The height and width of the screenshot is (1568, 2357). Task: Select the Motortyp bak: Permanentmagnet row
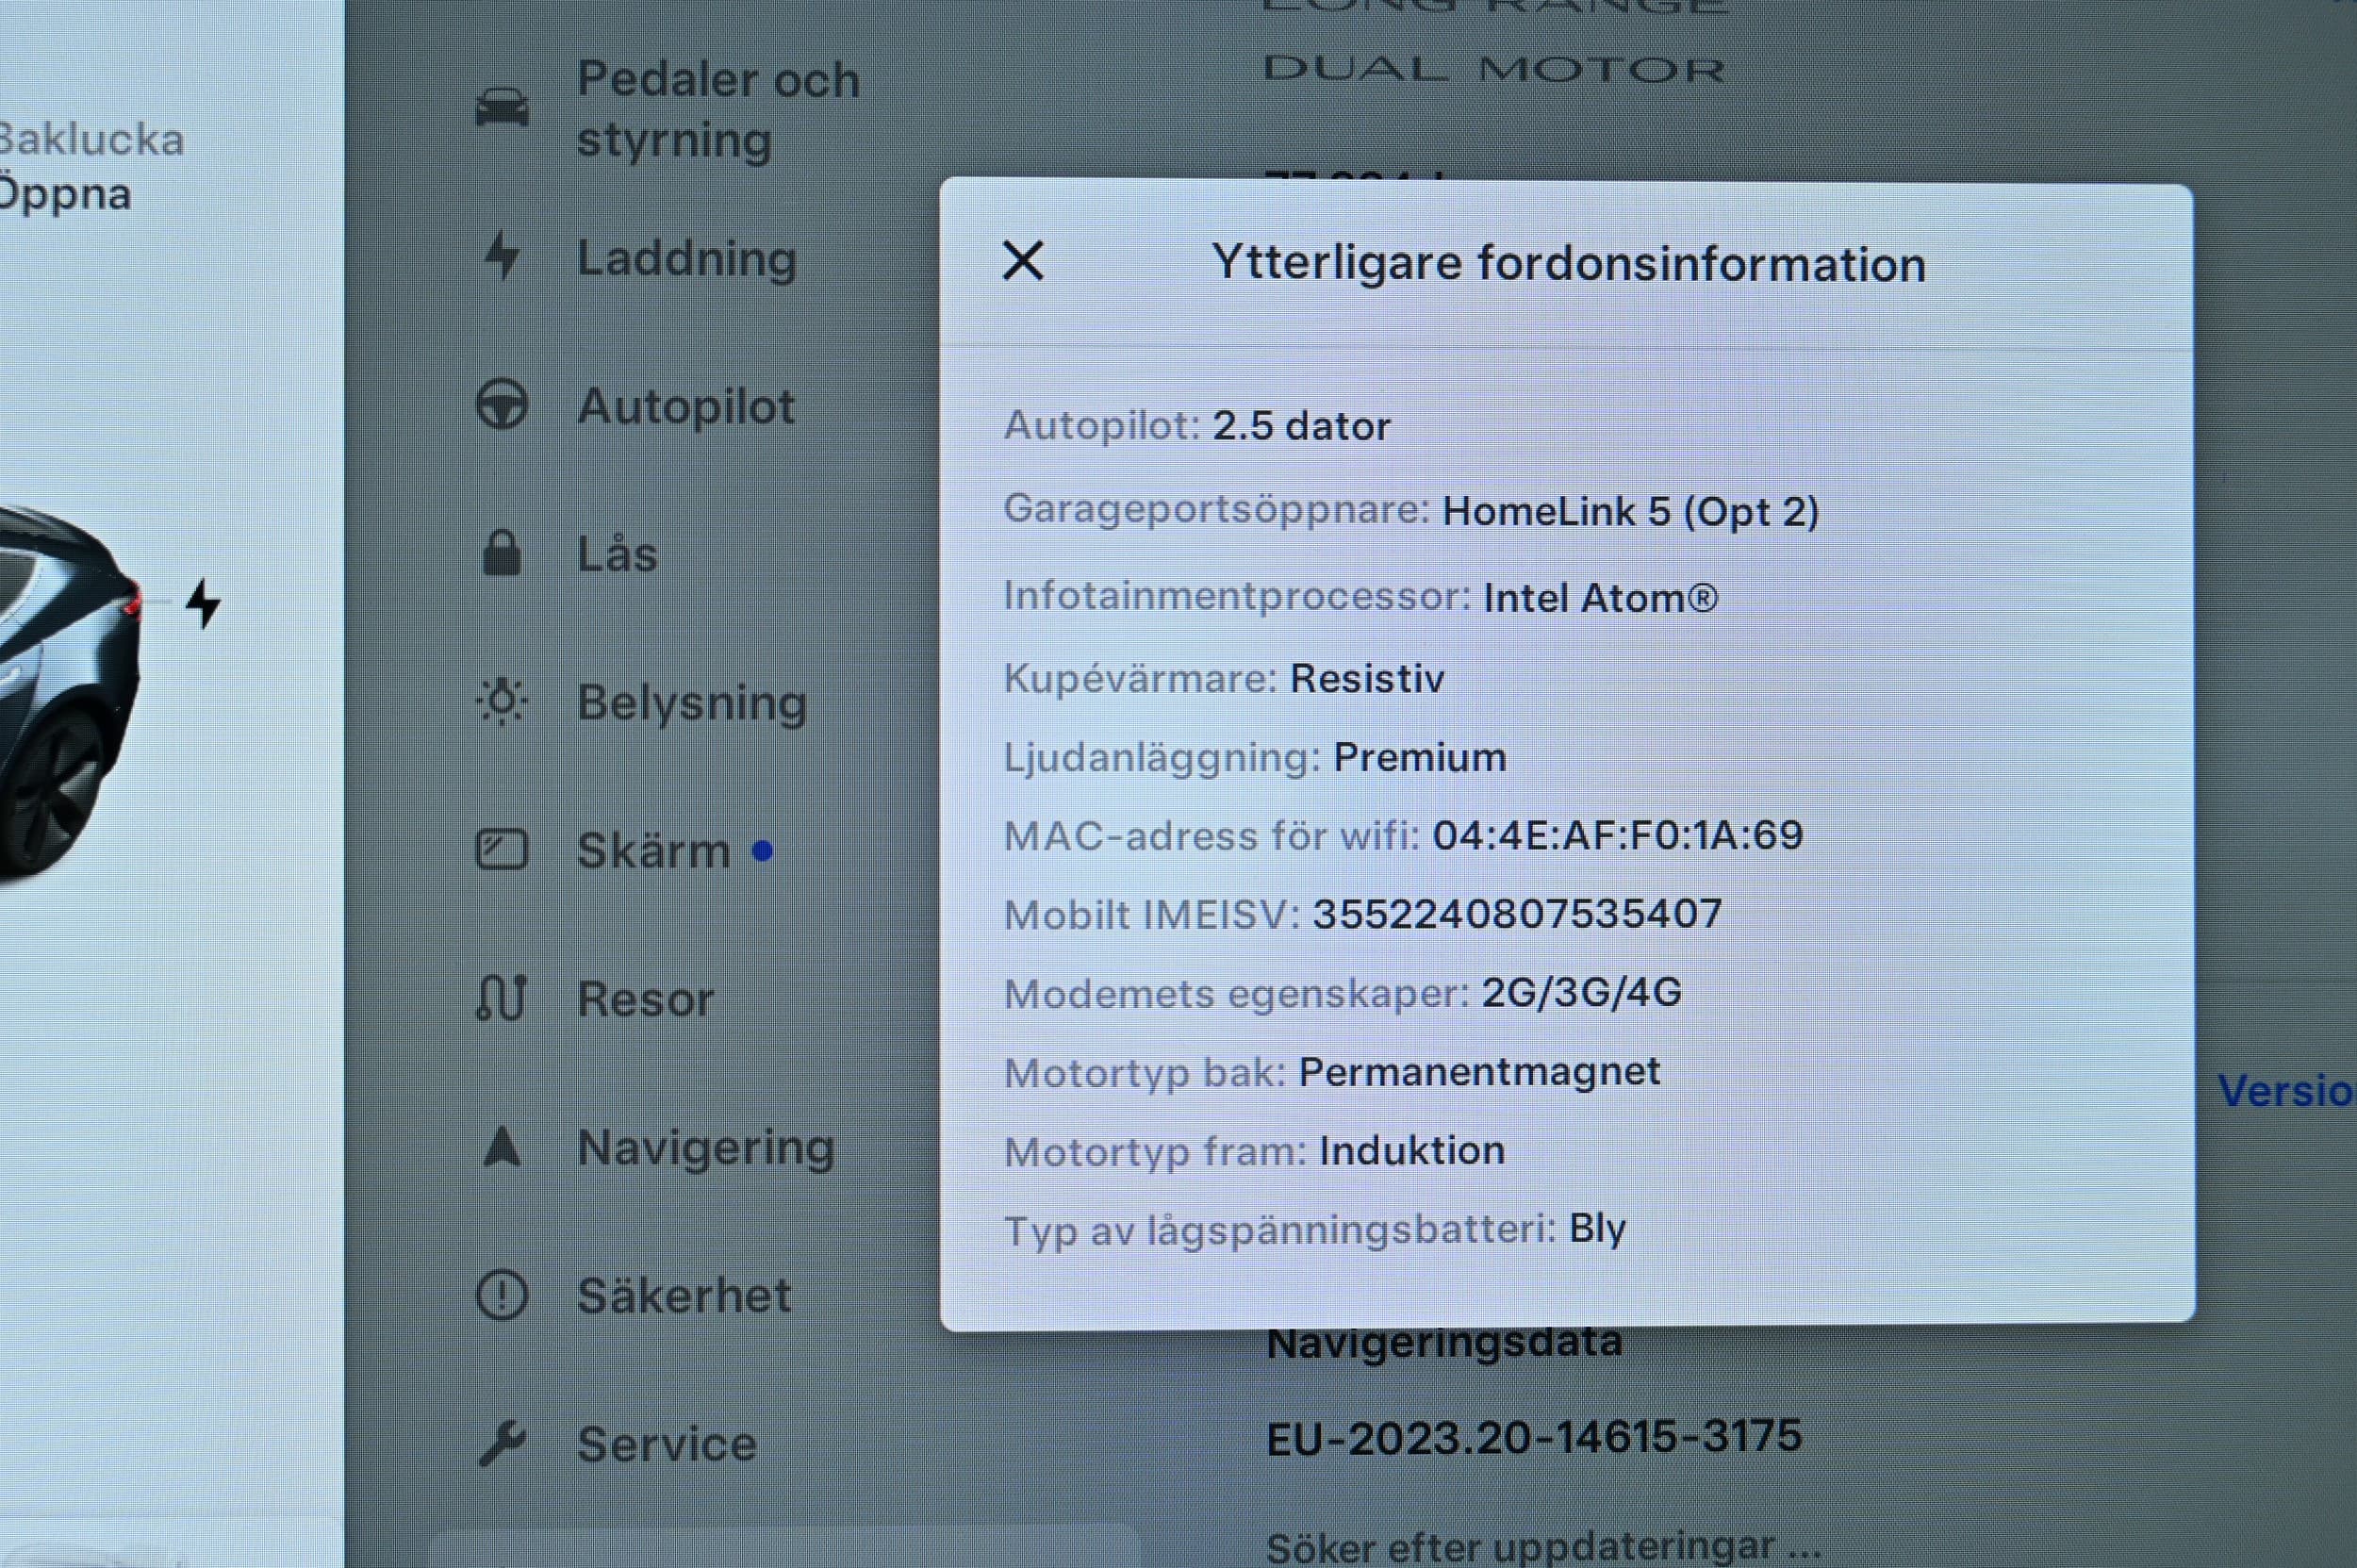pos(1332,1072)
